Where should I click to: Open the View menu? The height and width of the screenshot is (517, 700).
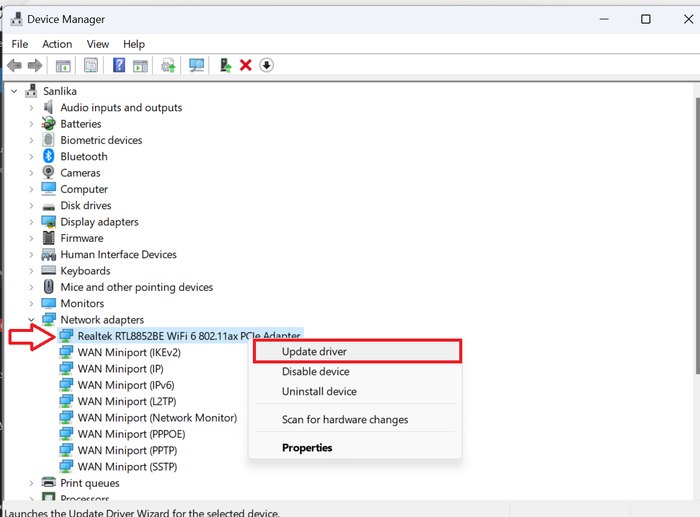point(98,44)
